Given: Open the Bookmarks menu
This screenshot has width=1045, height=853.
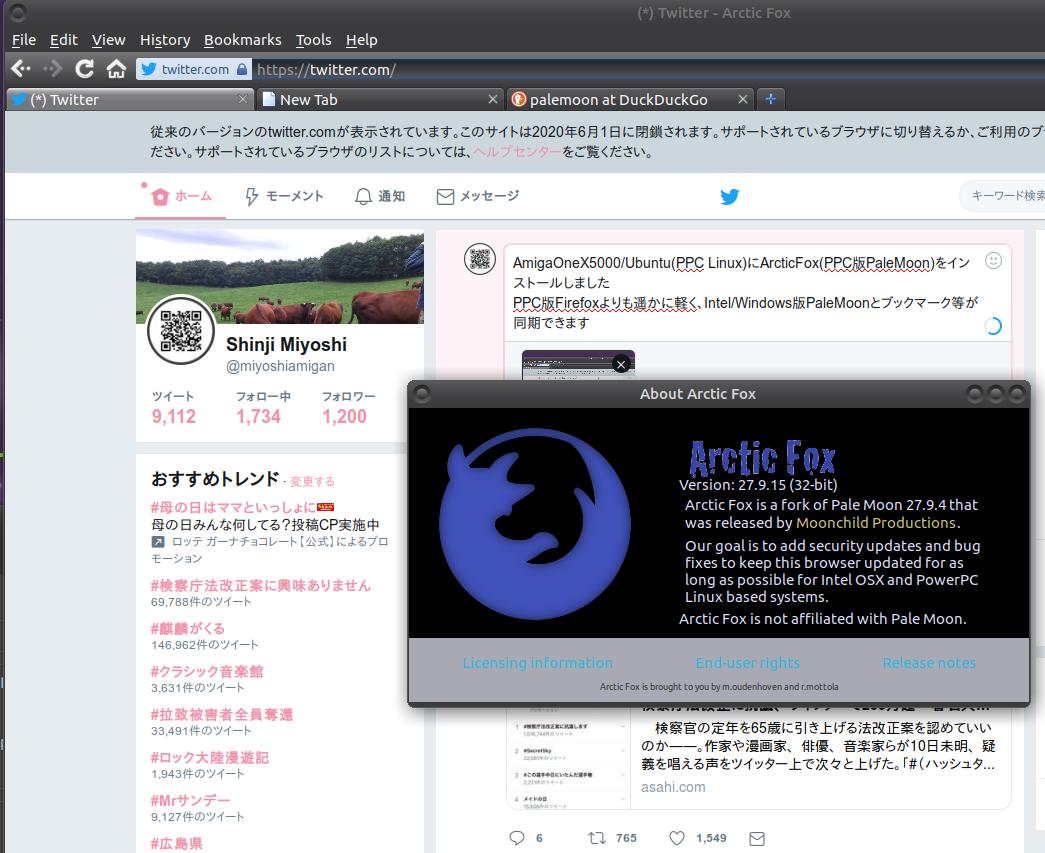Looking at the screenshot, I should coord(243,40).
